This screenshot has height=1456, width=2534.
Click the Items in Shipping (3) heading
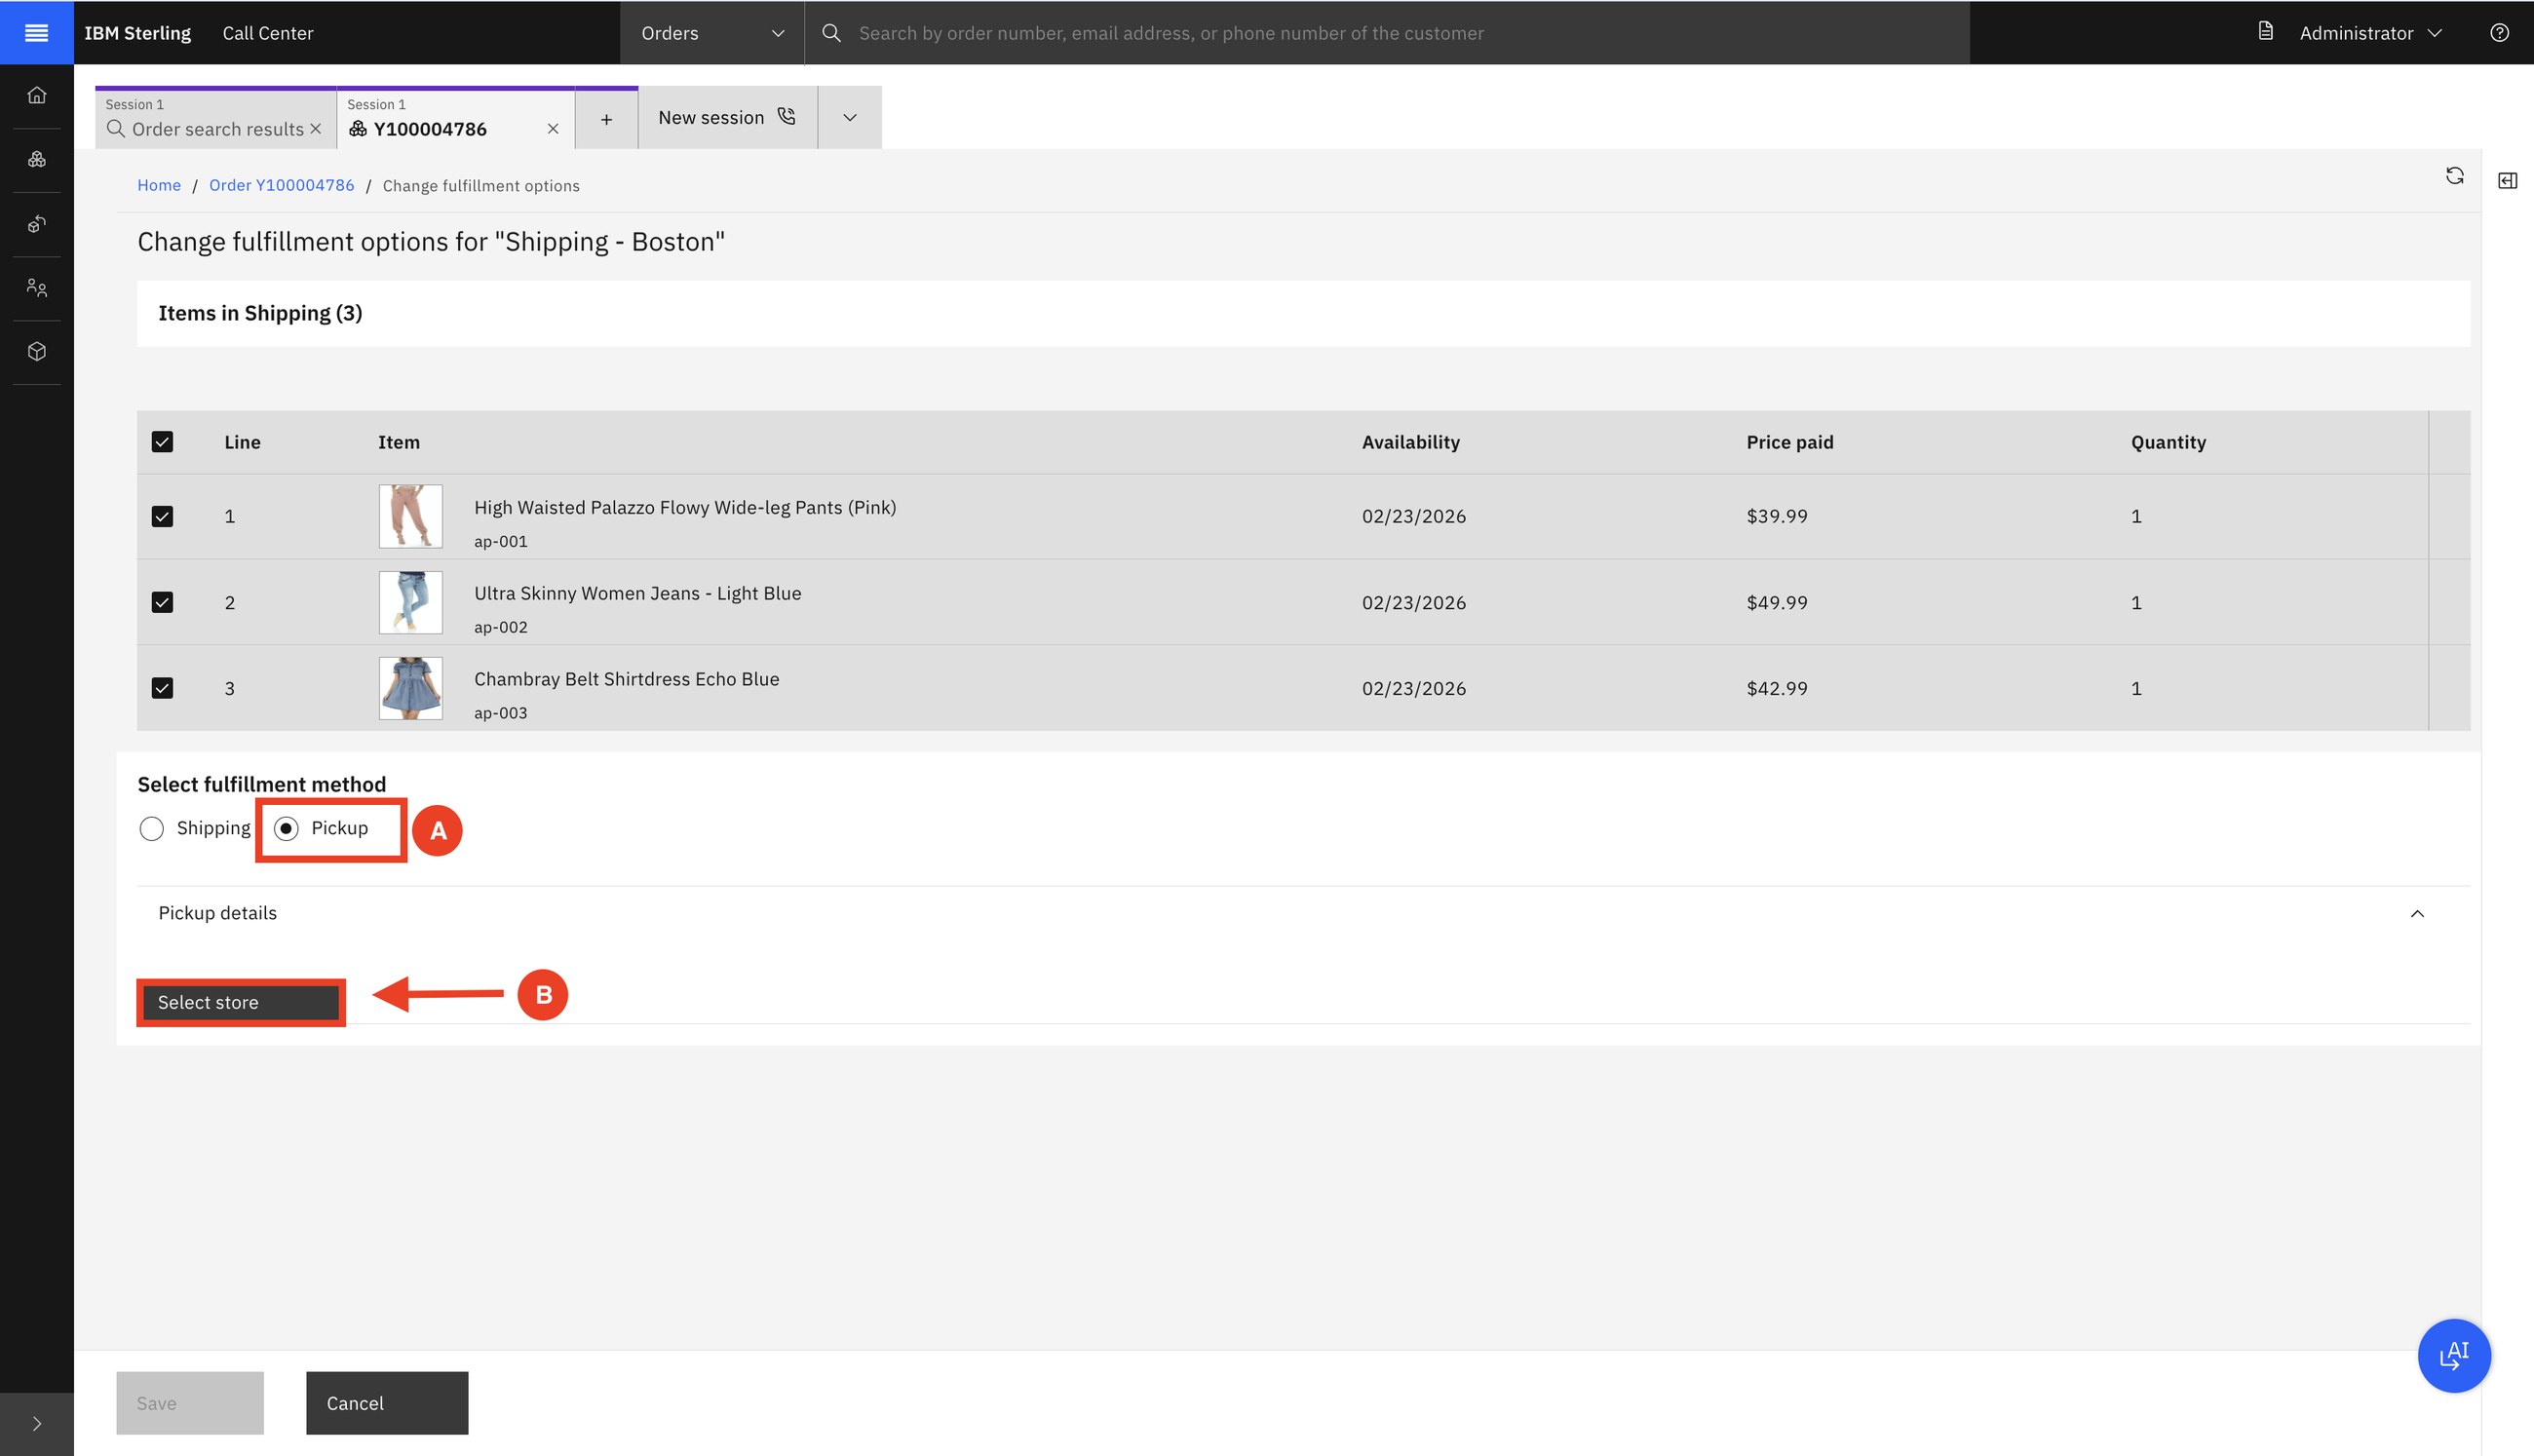(260, 313)
